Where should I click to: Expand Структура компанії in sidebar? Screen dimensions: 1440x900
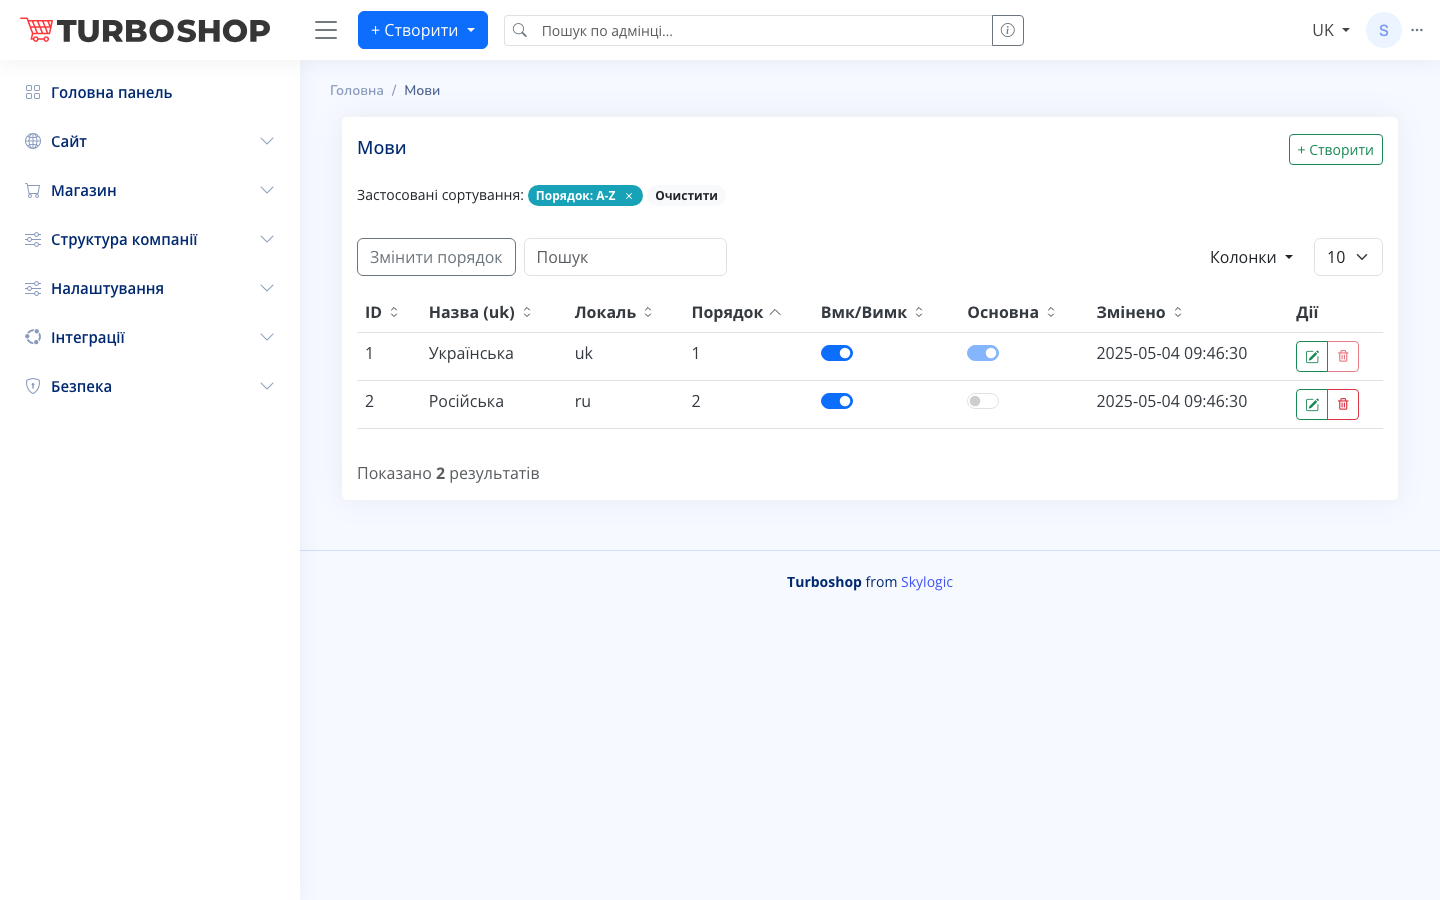coord(150,239)
